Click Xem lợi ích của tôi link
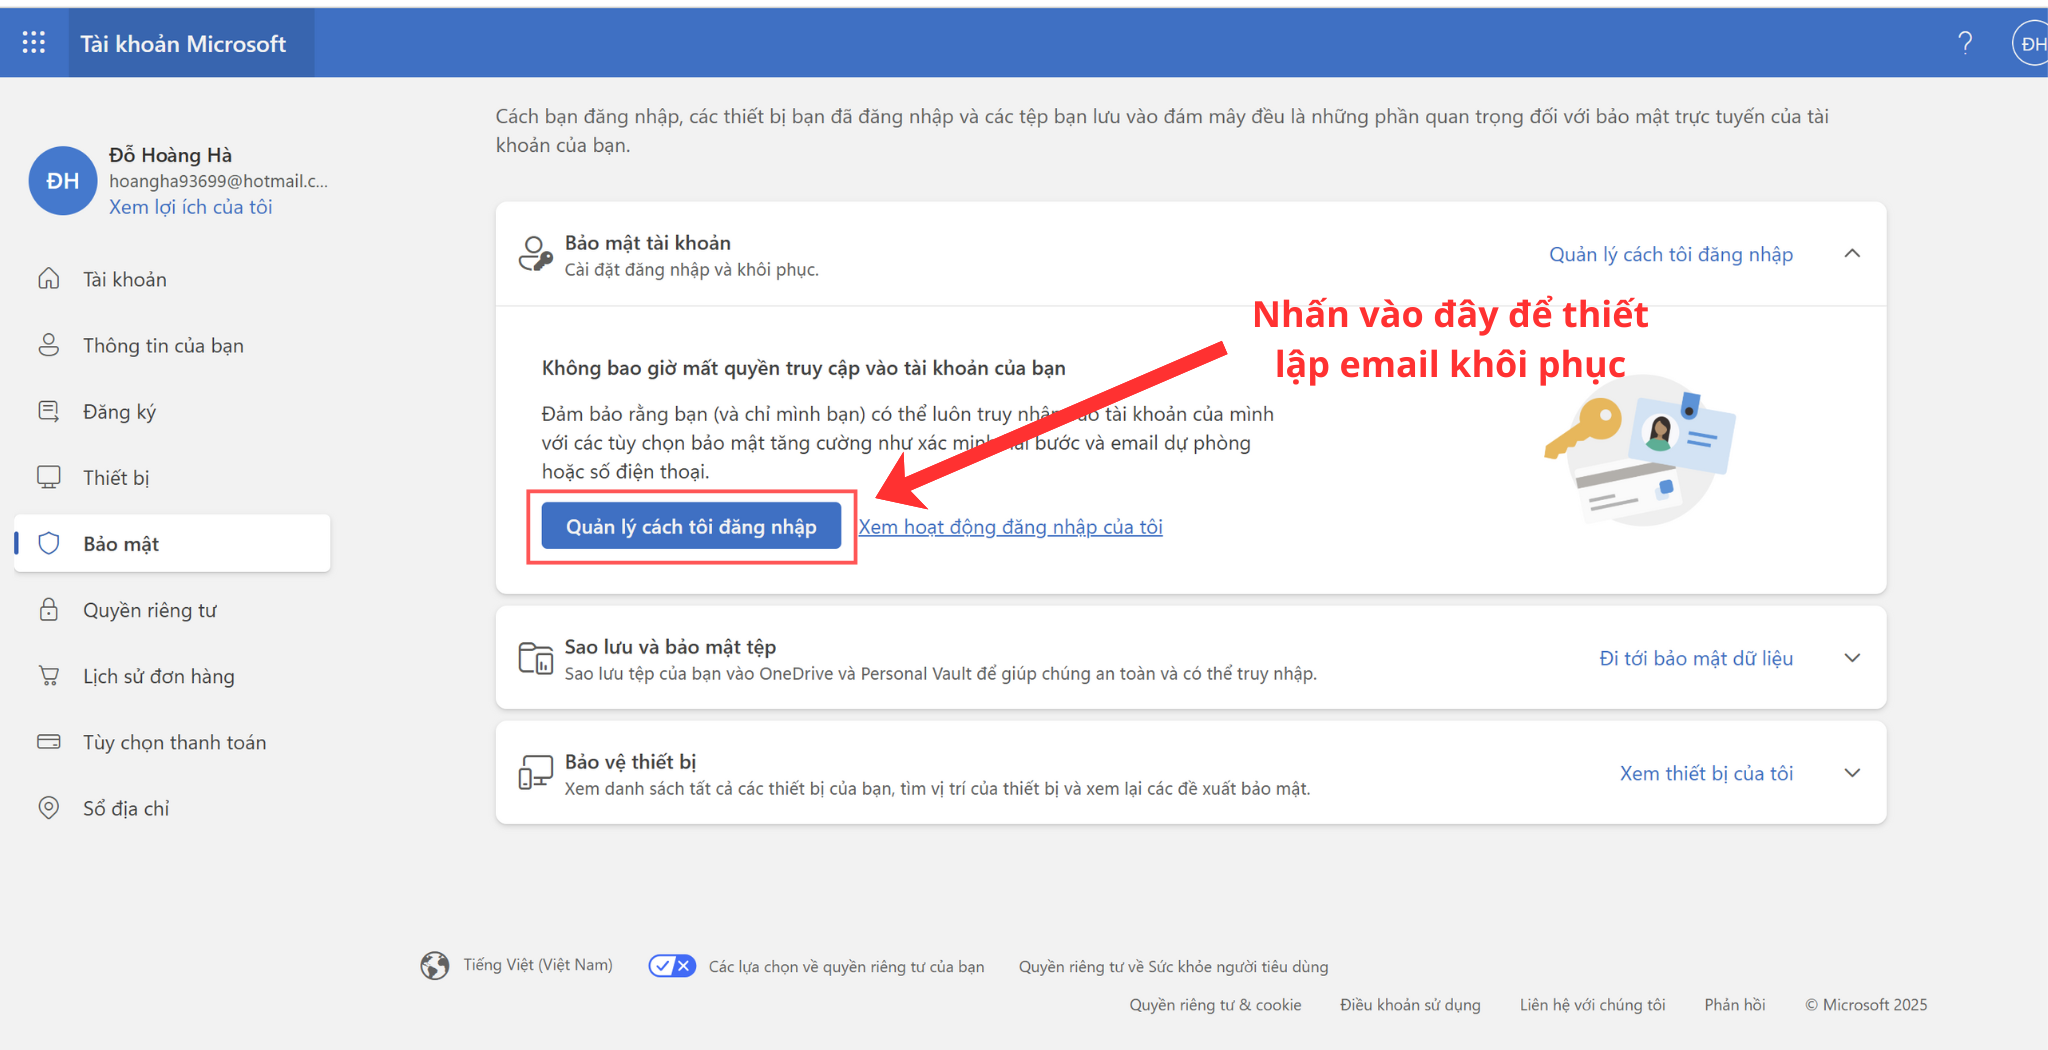 click(190, 207)
